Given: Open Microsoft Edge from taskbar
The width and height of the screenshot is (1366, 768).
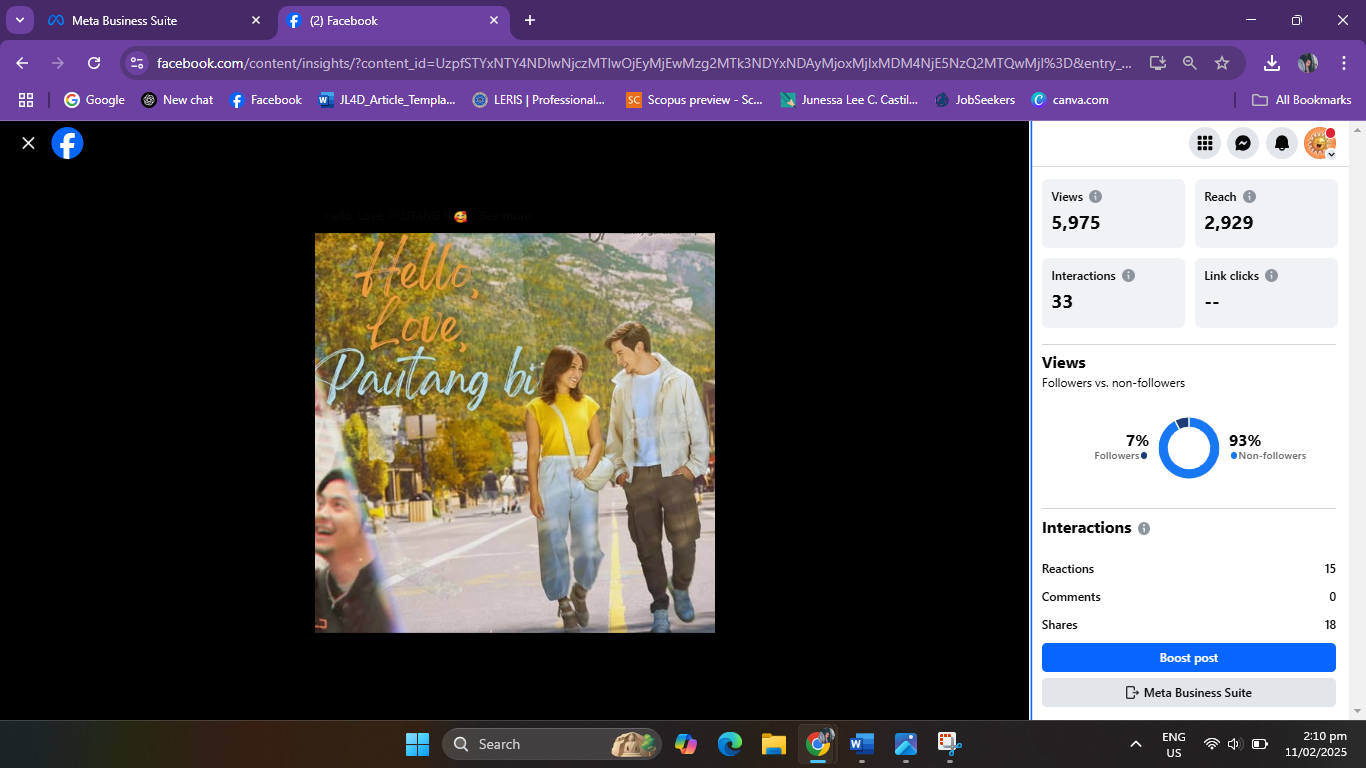Looking at the screenshot, I should (730, 744).
